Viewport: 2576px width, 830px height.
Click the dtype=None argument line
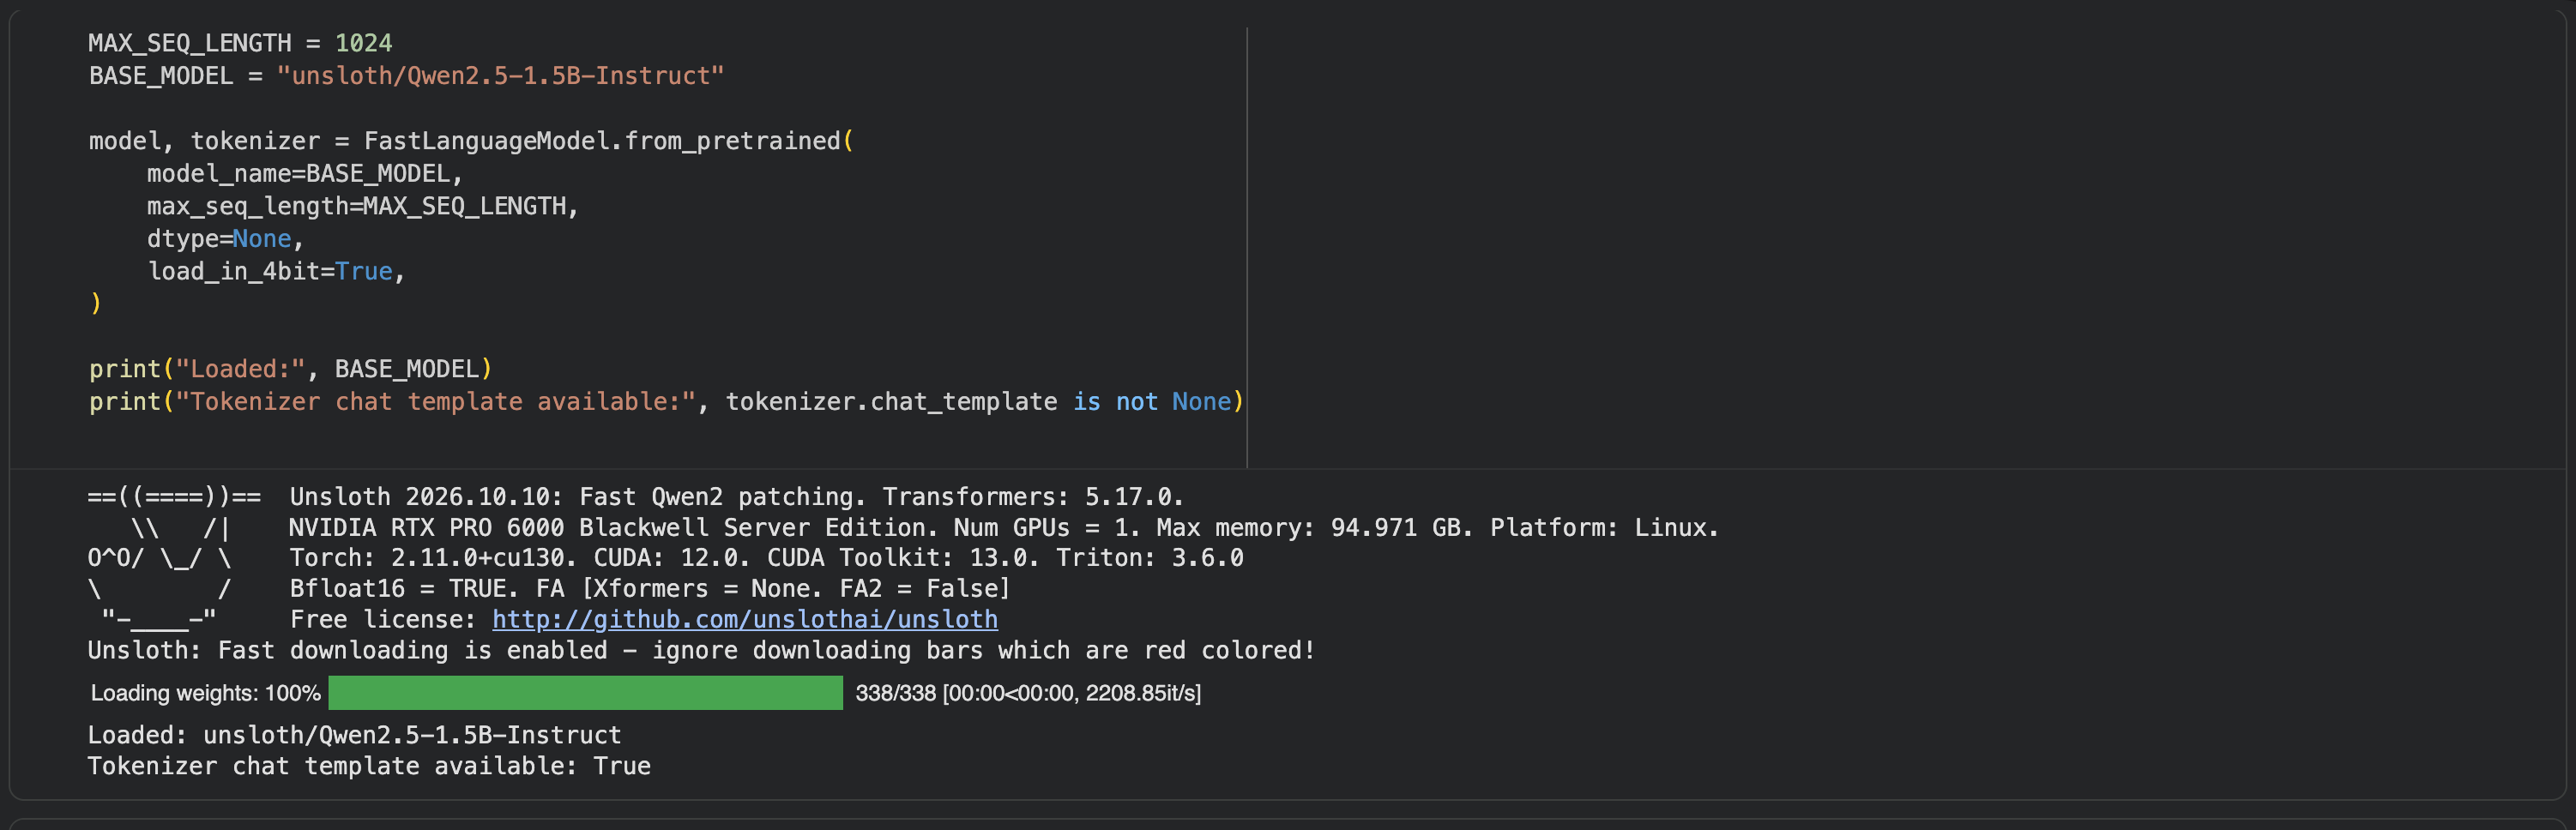(225, 239)
